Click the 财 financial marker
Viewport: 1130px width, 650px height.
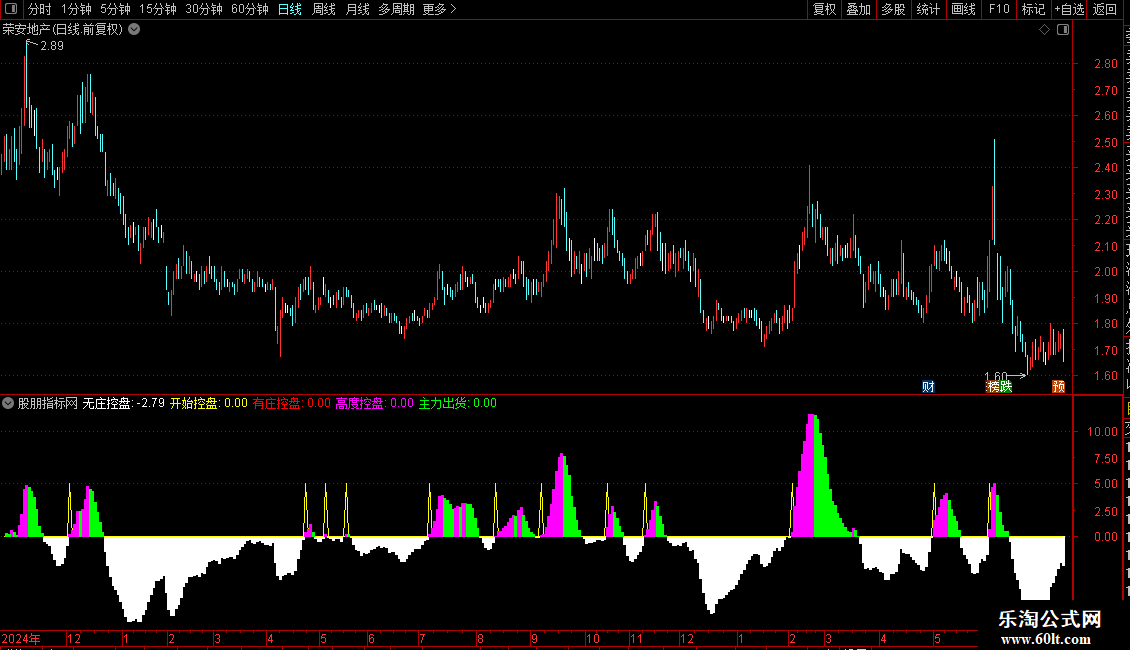coord(928,387)
